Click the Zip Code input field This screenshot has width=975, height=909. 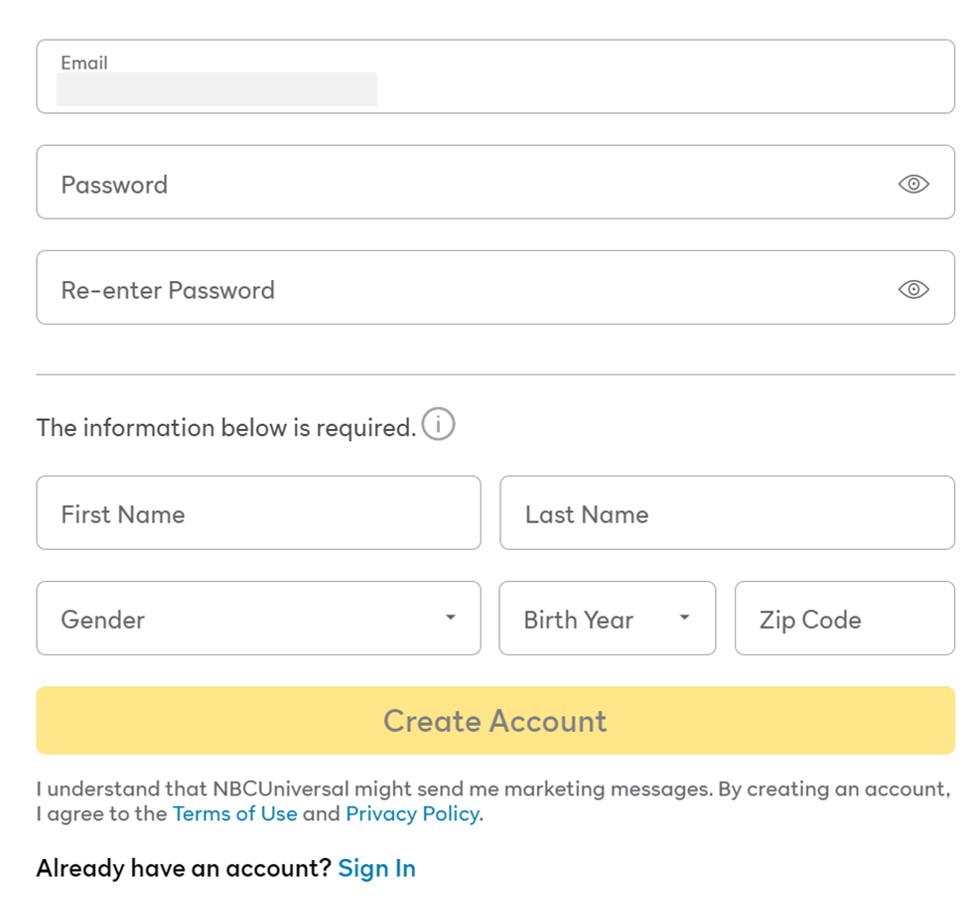pos(844,619)
